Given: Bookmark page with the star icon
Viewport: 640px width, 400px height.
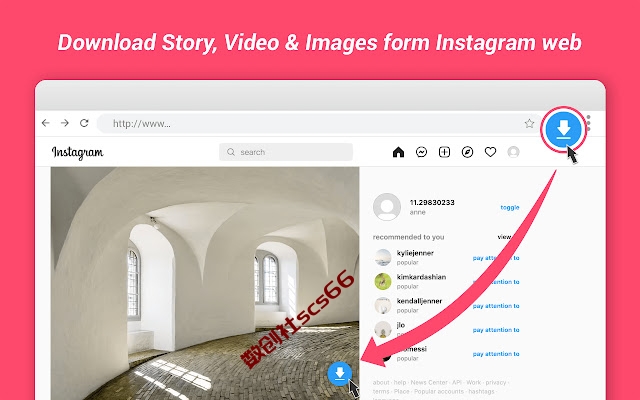Looking at the screenshot, I should click(529, 123).
